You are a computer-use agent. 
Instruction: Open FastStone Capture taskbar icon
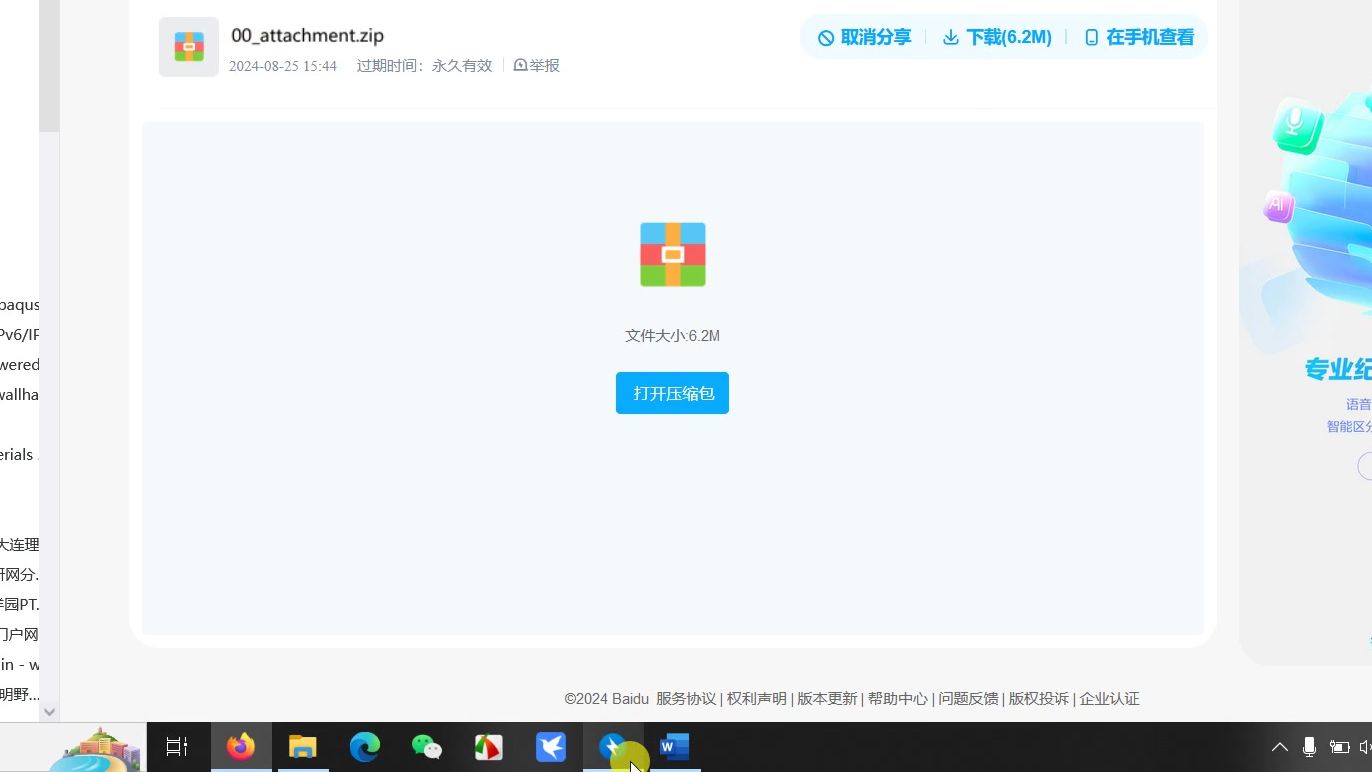[x=489, y=747]
